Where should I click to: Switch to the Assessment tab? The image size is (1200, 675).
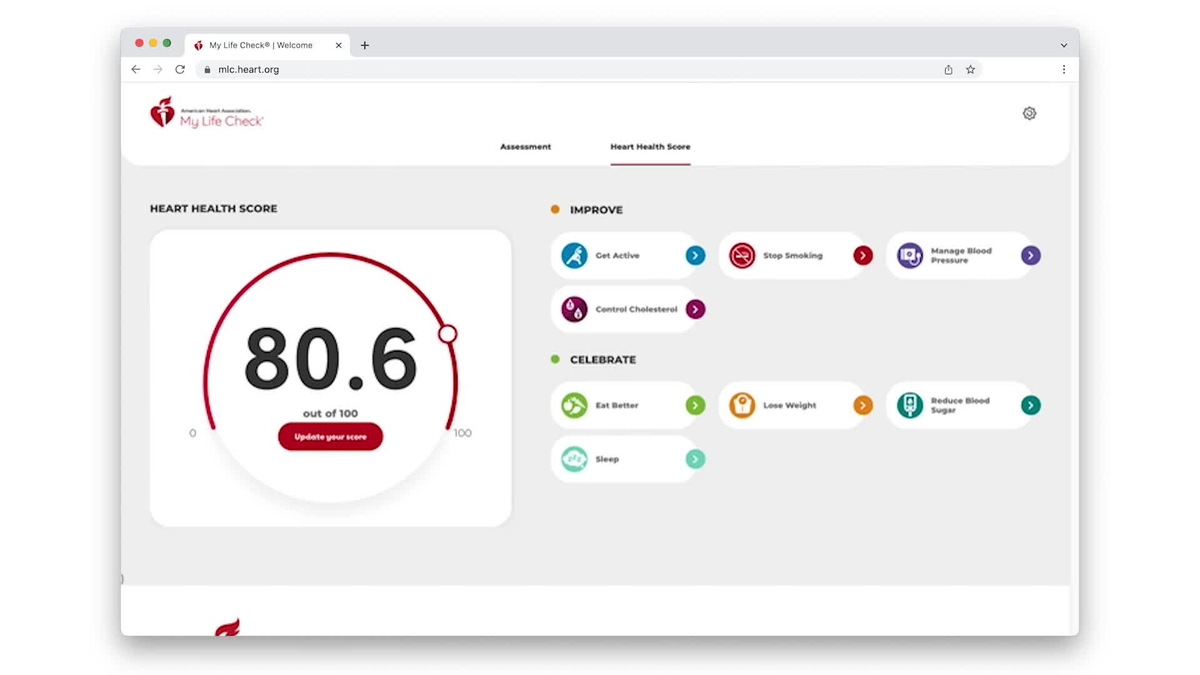point(525,147)
